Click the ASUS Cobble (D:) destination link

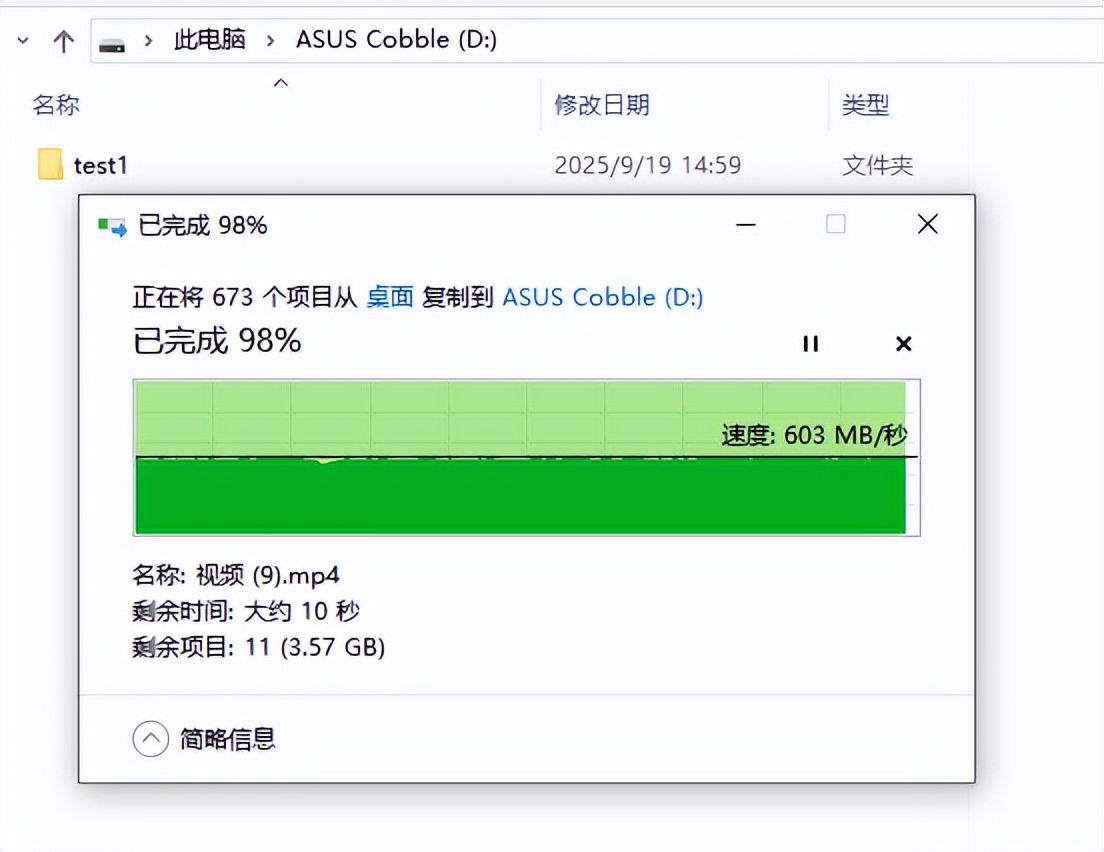tap(603, 297)
